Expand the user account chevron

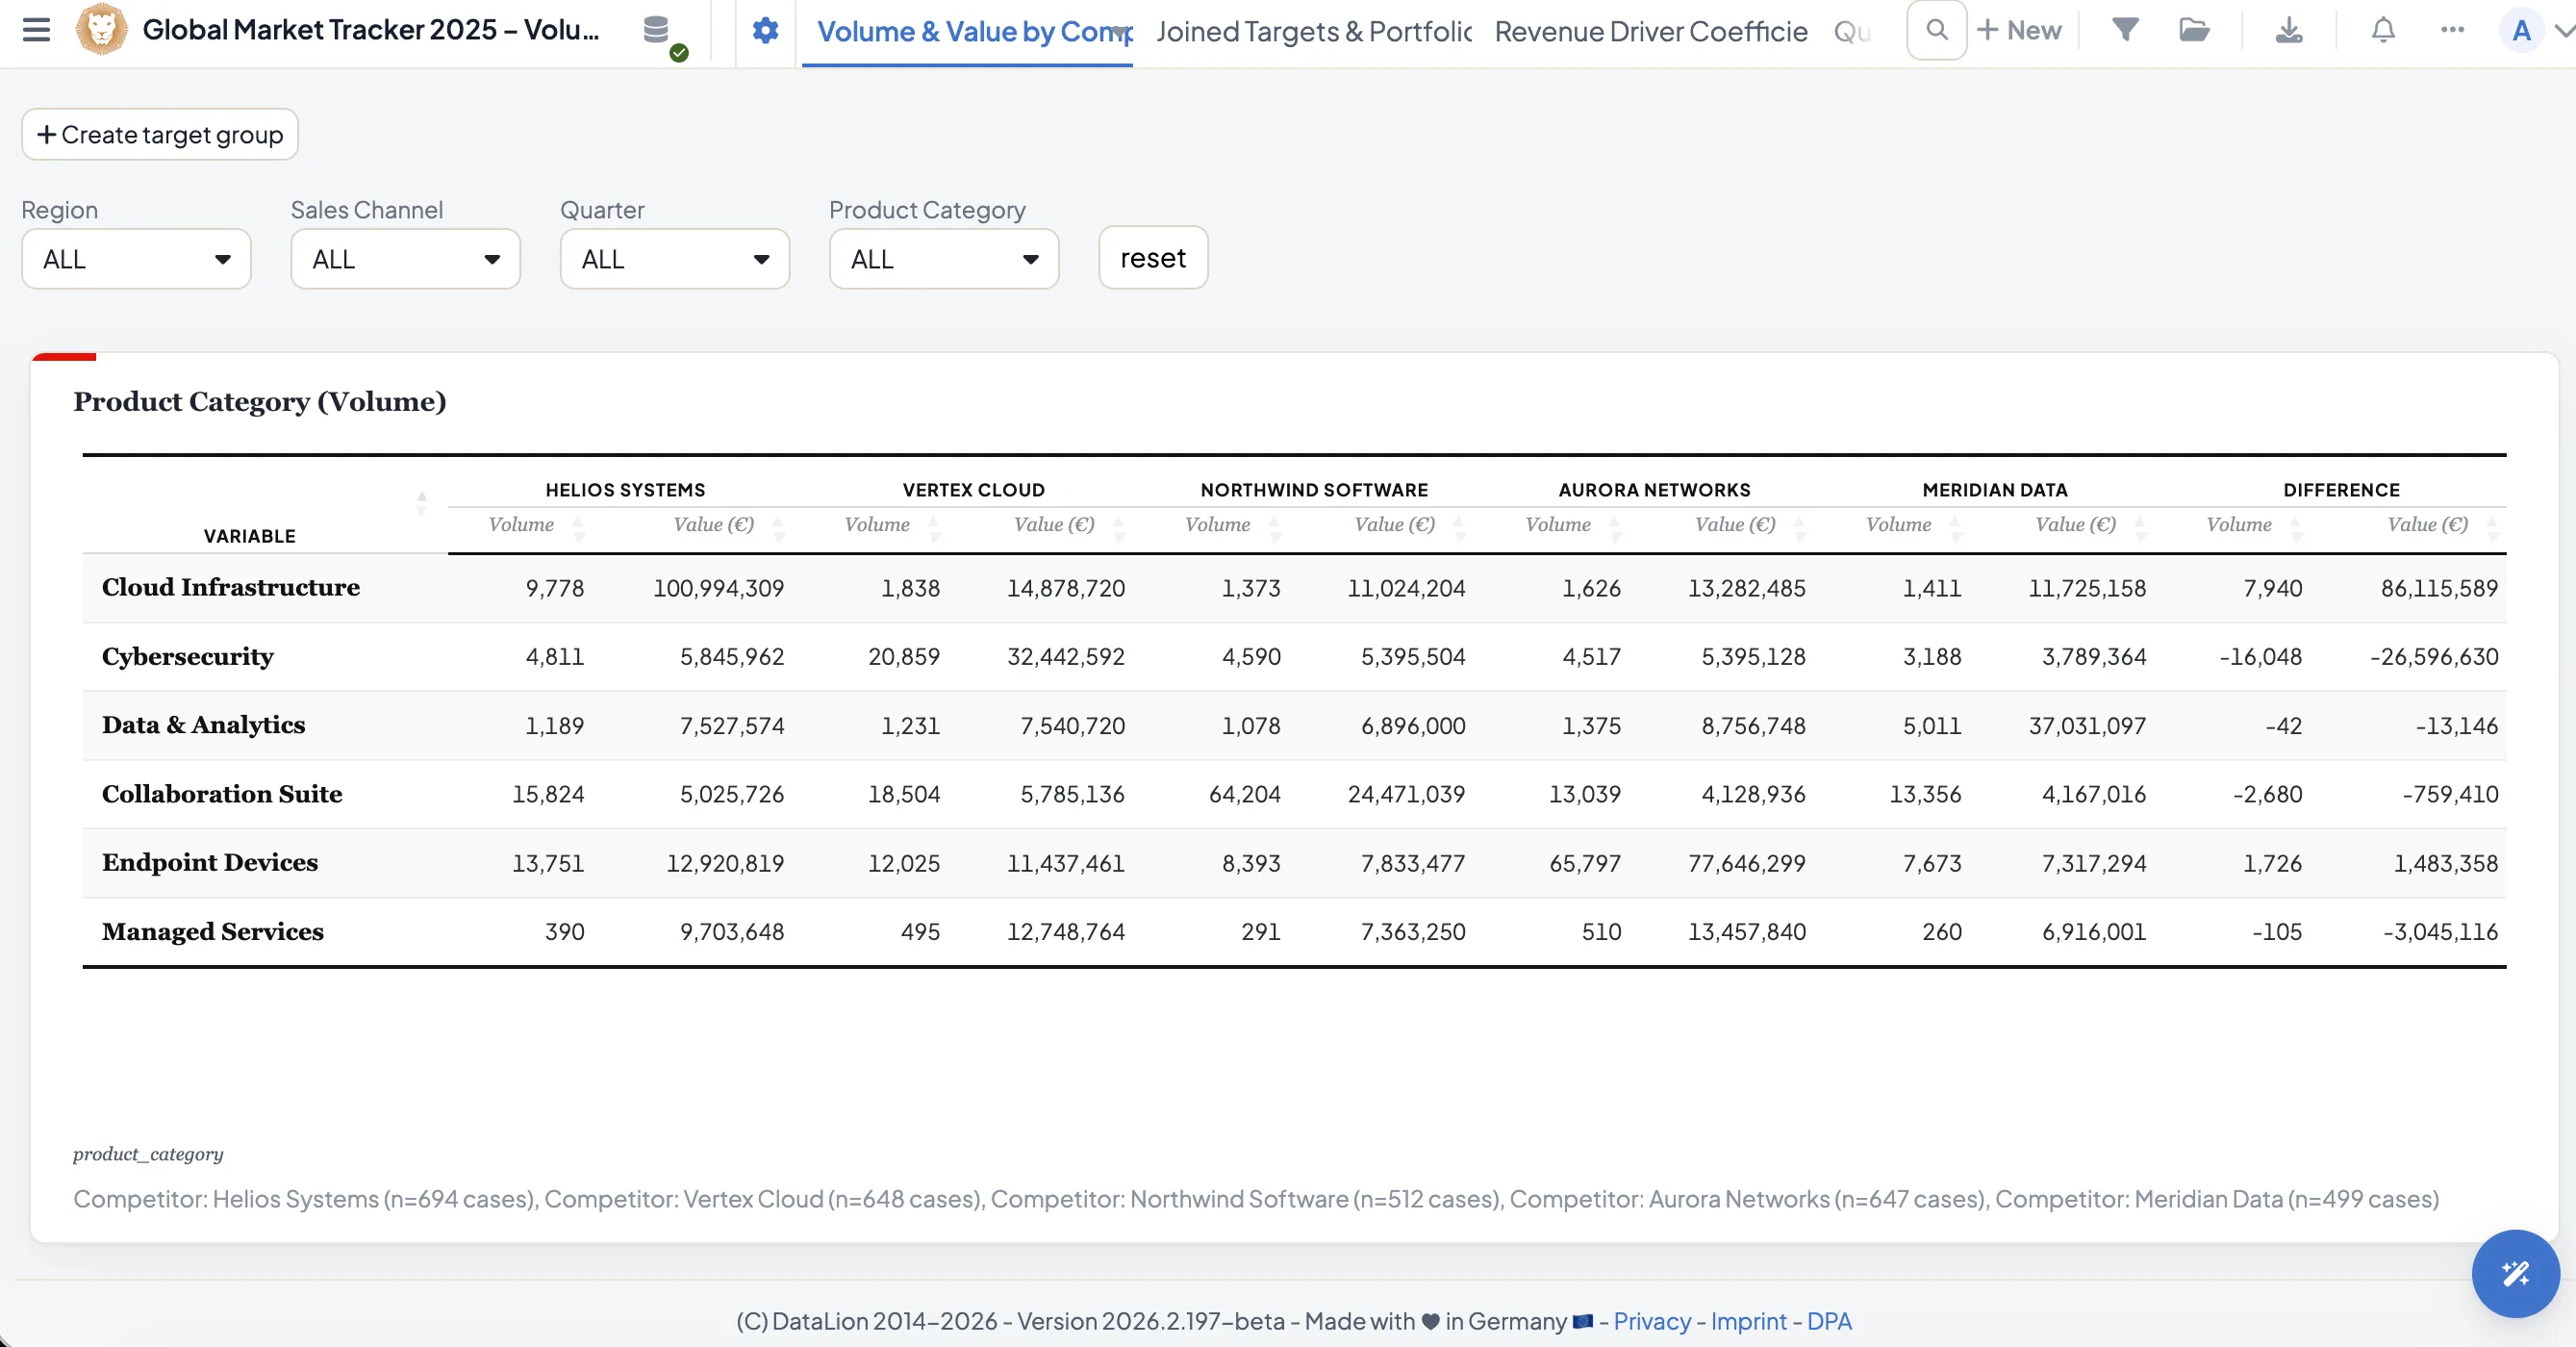coord(2564,31)
